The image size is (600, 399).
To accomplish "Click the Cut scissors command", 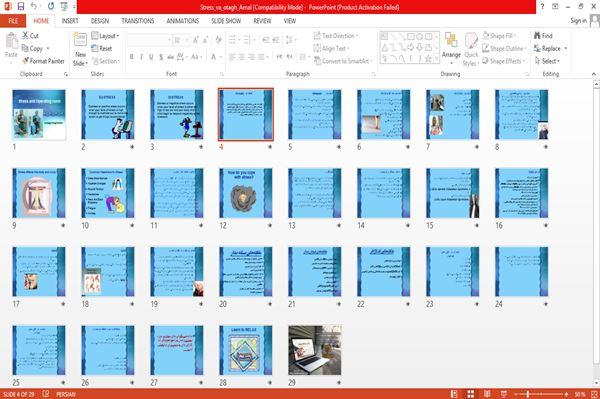I will point(30,36).
